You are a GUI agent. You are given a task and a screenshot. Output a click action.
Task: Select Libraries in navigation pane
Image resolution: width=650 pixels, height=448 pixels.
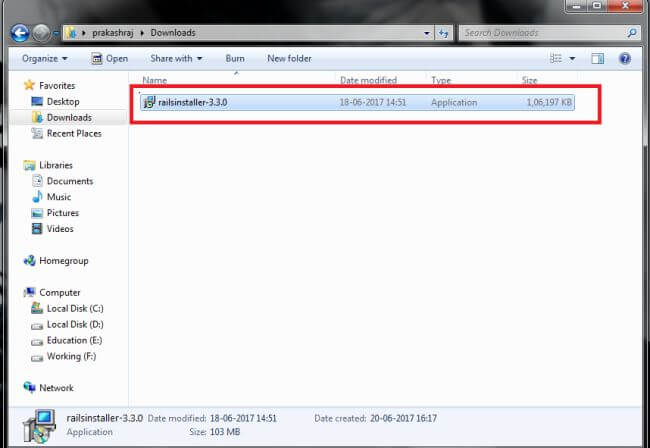(x=56, y=165)
